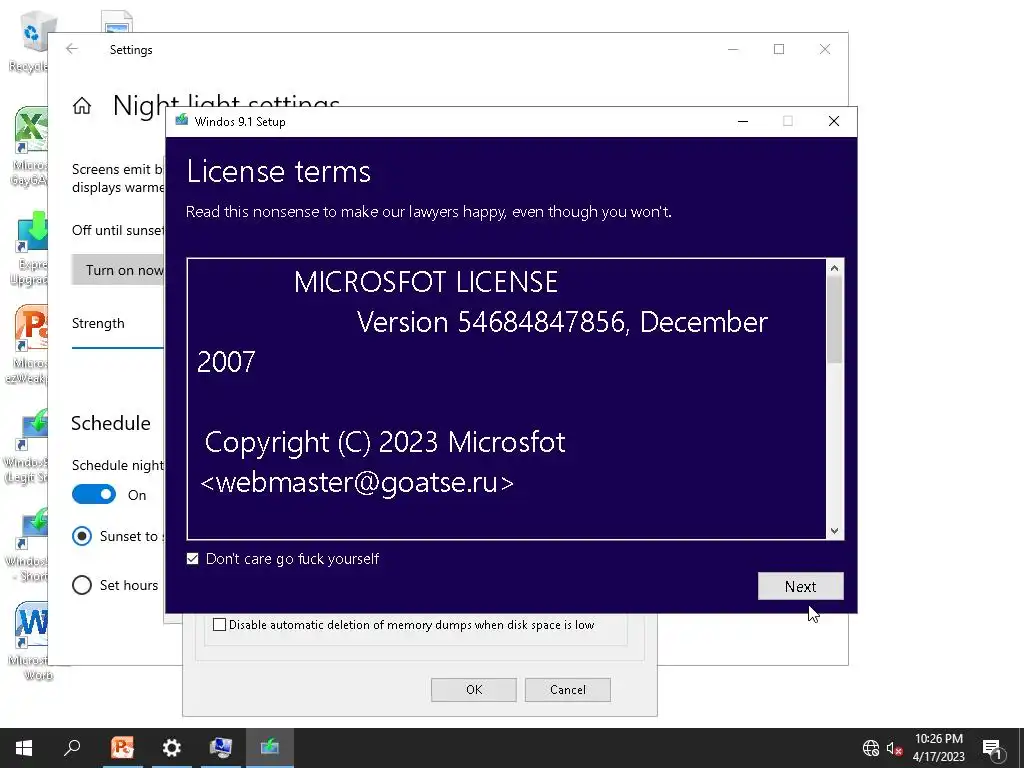The height and width of the screenshot is (768, 1024).
Task: Open Settings home via house icon
Action: click(x=82, y=106)
